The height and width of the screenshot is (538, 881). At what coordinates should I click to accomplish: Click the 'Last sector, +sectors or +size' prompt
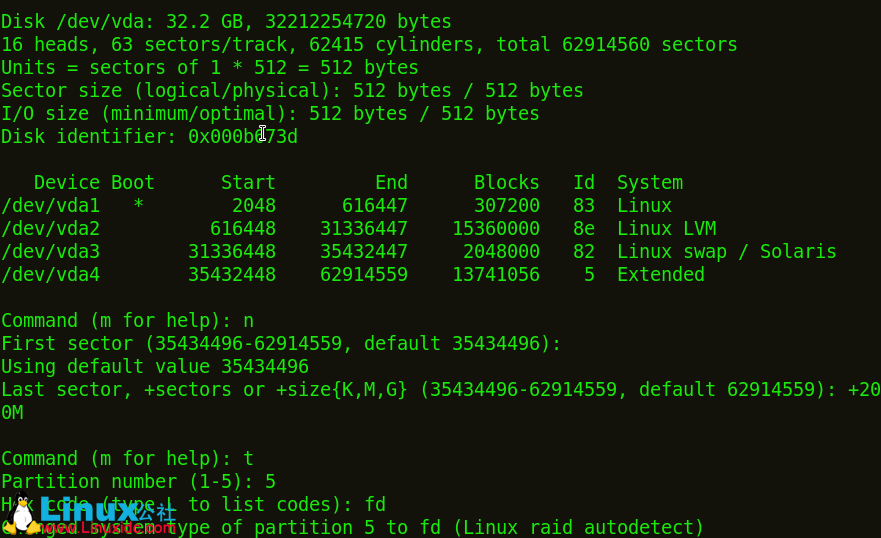(204, 390)
